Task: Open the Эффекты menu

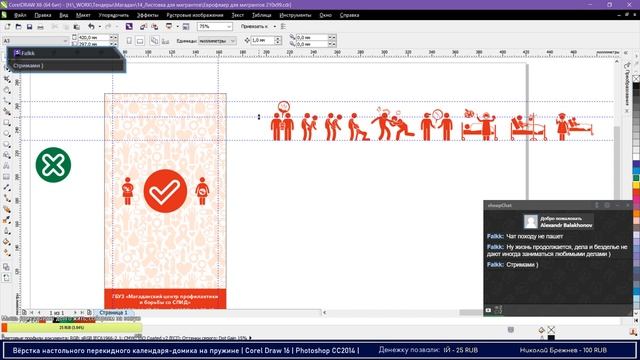Action: [x=147, y=15]
